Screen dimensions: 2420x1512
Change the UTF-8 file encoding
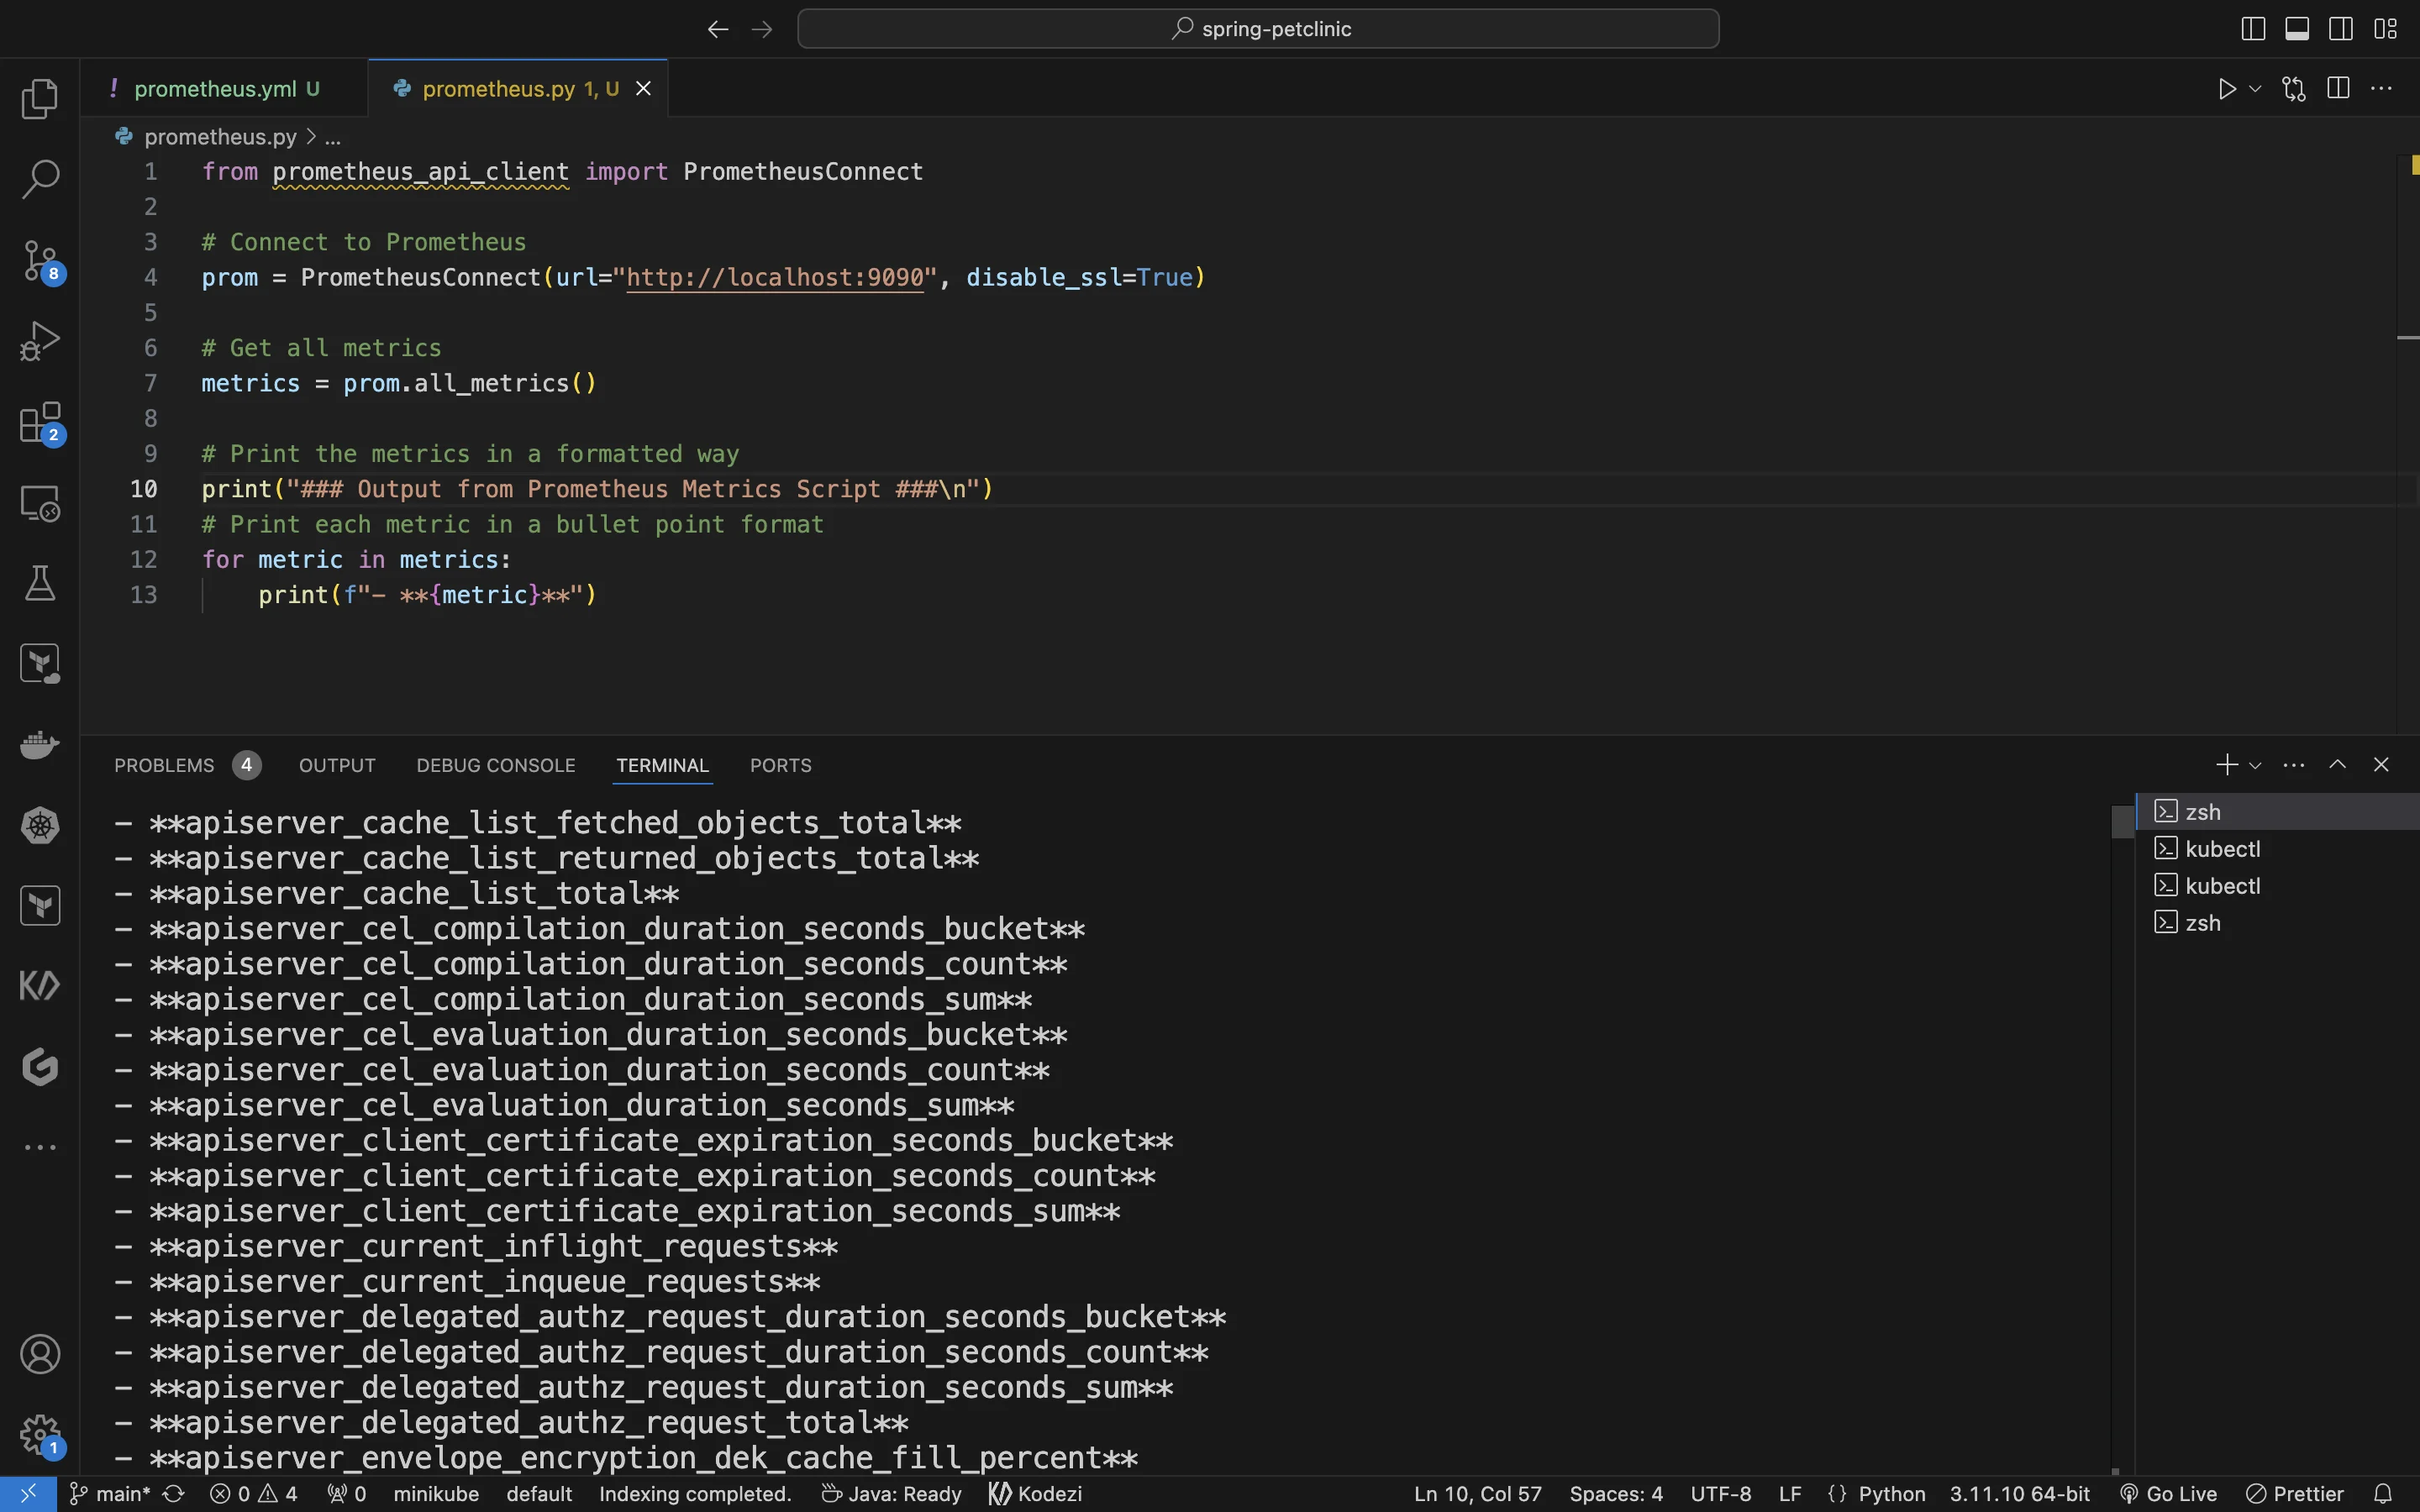pyautogui.click(x=1720, y=1494)
